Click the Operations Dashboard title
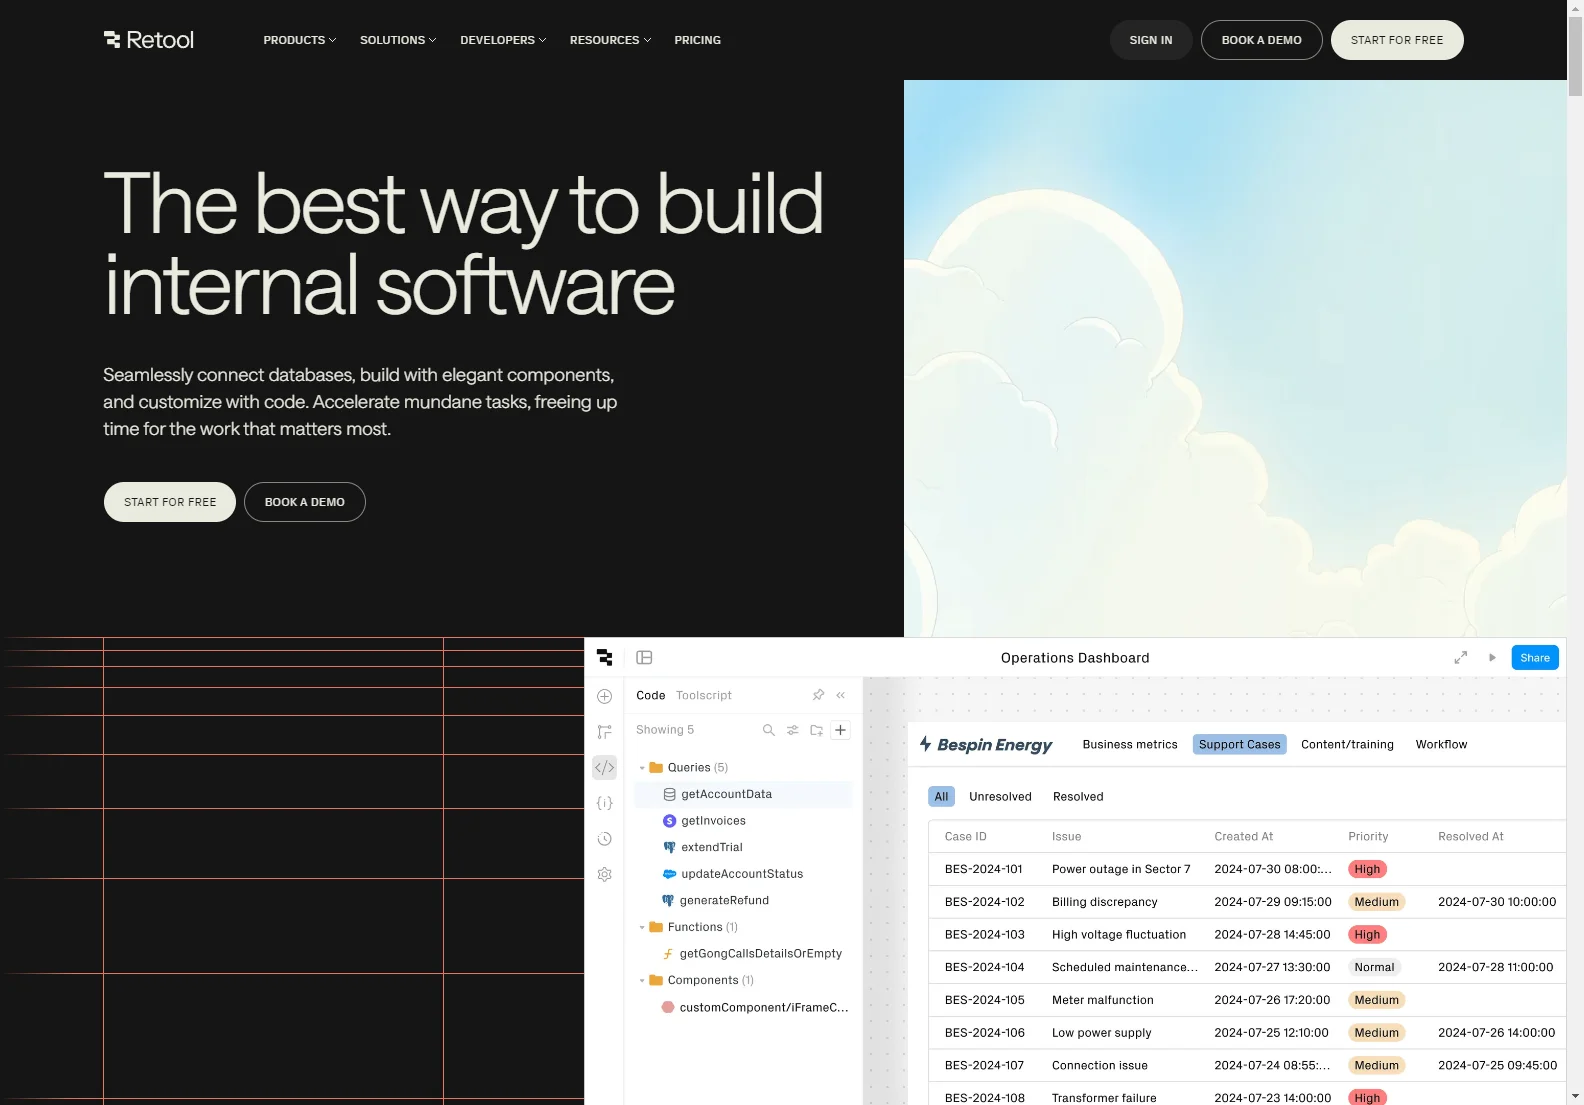Screen dimensions: 1584x1105 (1075, 658)
